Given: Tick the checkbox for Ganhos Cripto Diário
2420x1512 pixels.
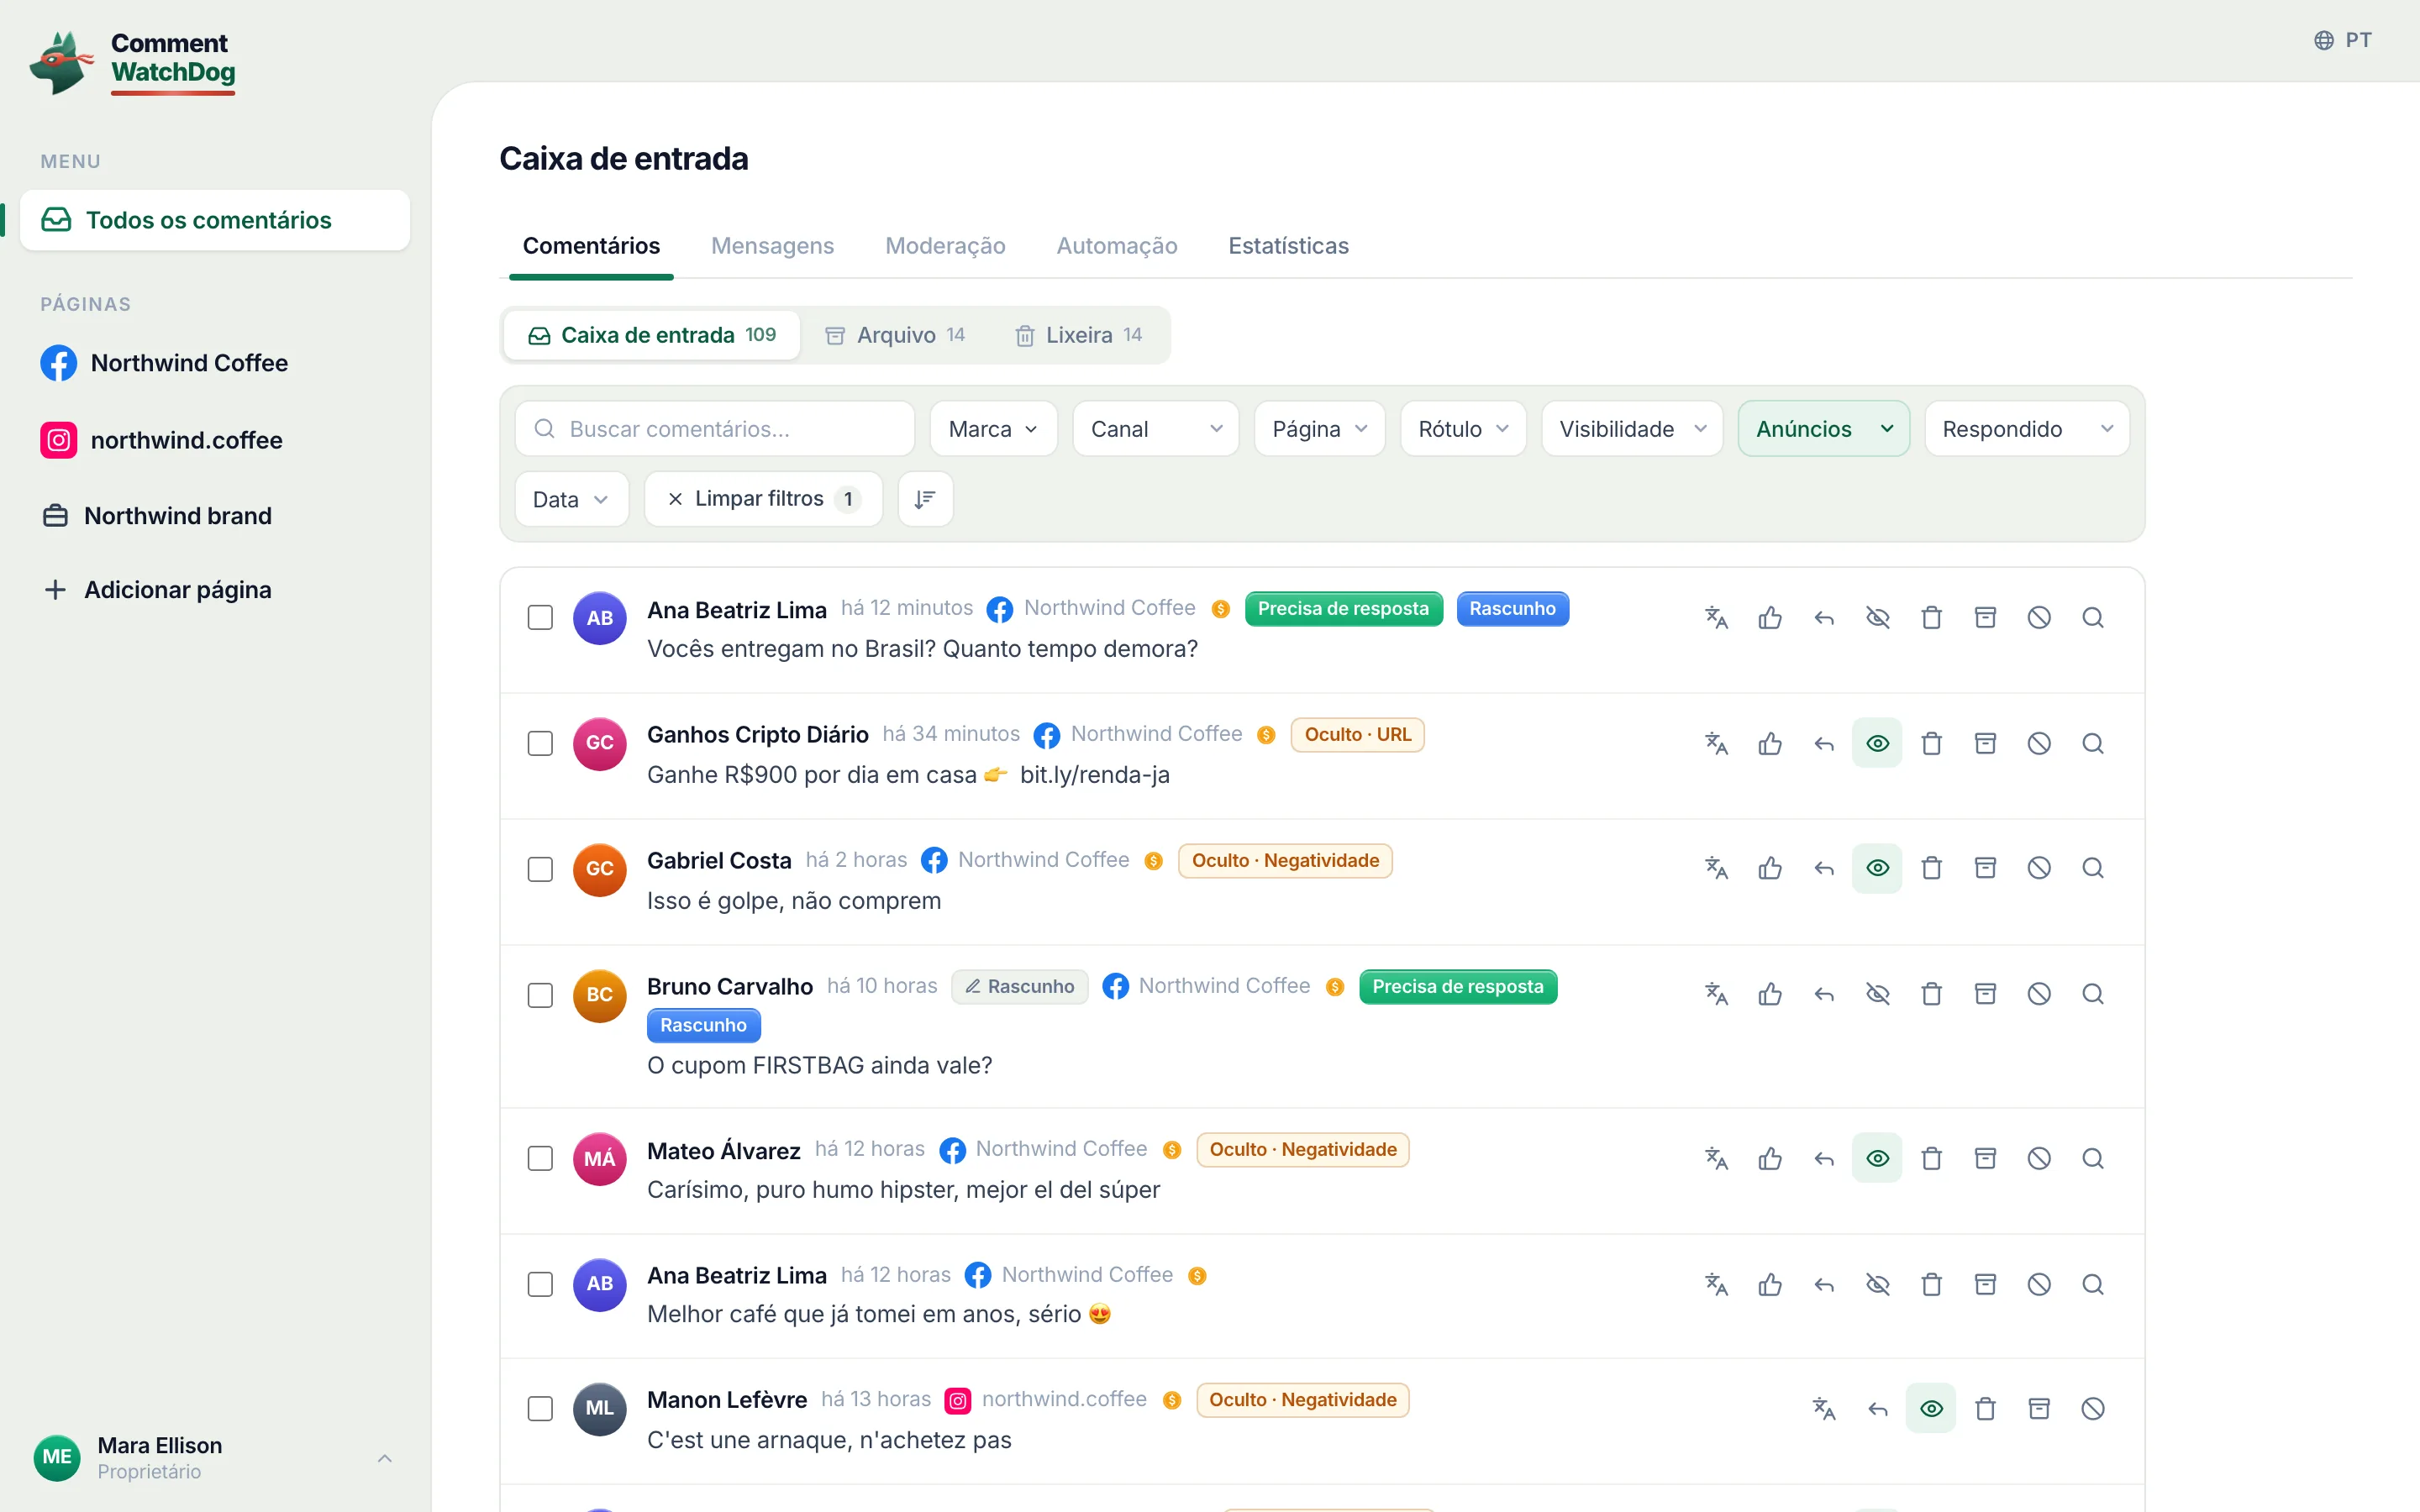Looking at the screenshot, I should [x=540, y=743].
